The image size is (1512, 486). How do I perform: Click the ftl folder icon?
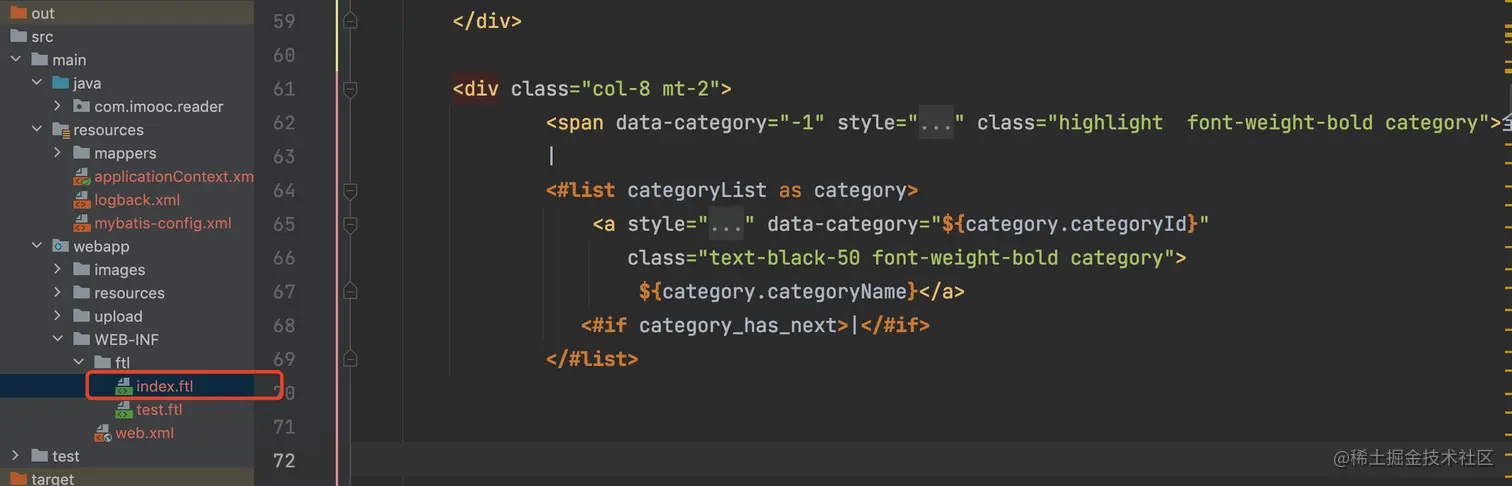(x=103, y=363)
